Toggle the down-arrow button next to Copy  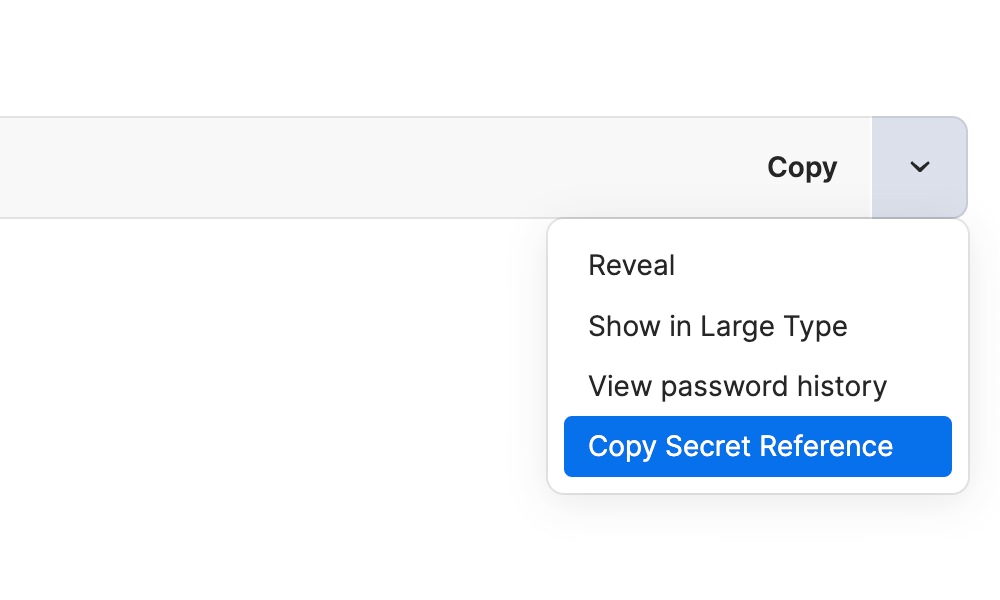(x=919, y=167)
